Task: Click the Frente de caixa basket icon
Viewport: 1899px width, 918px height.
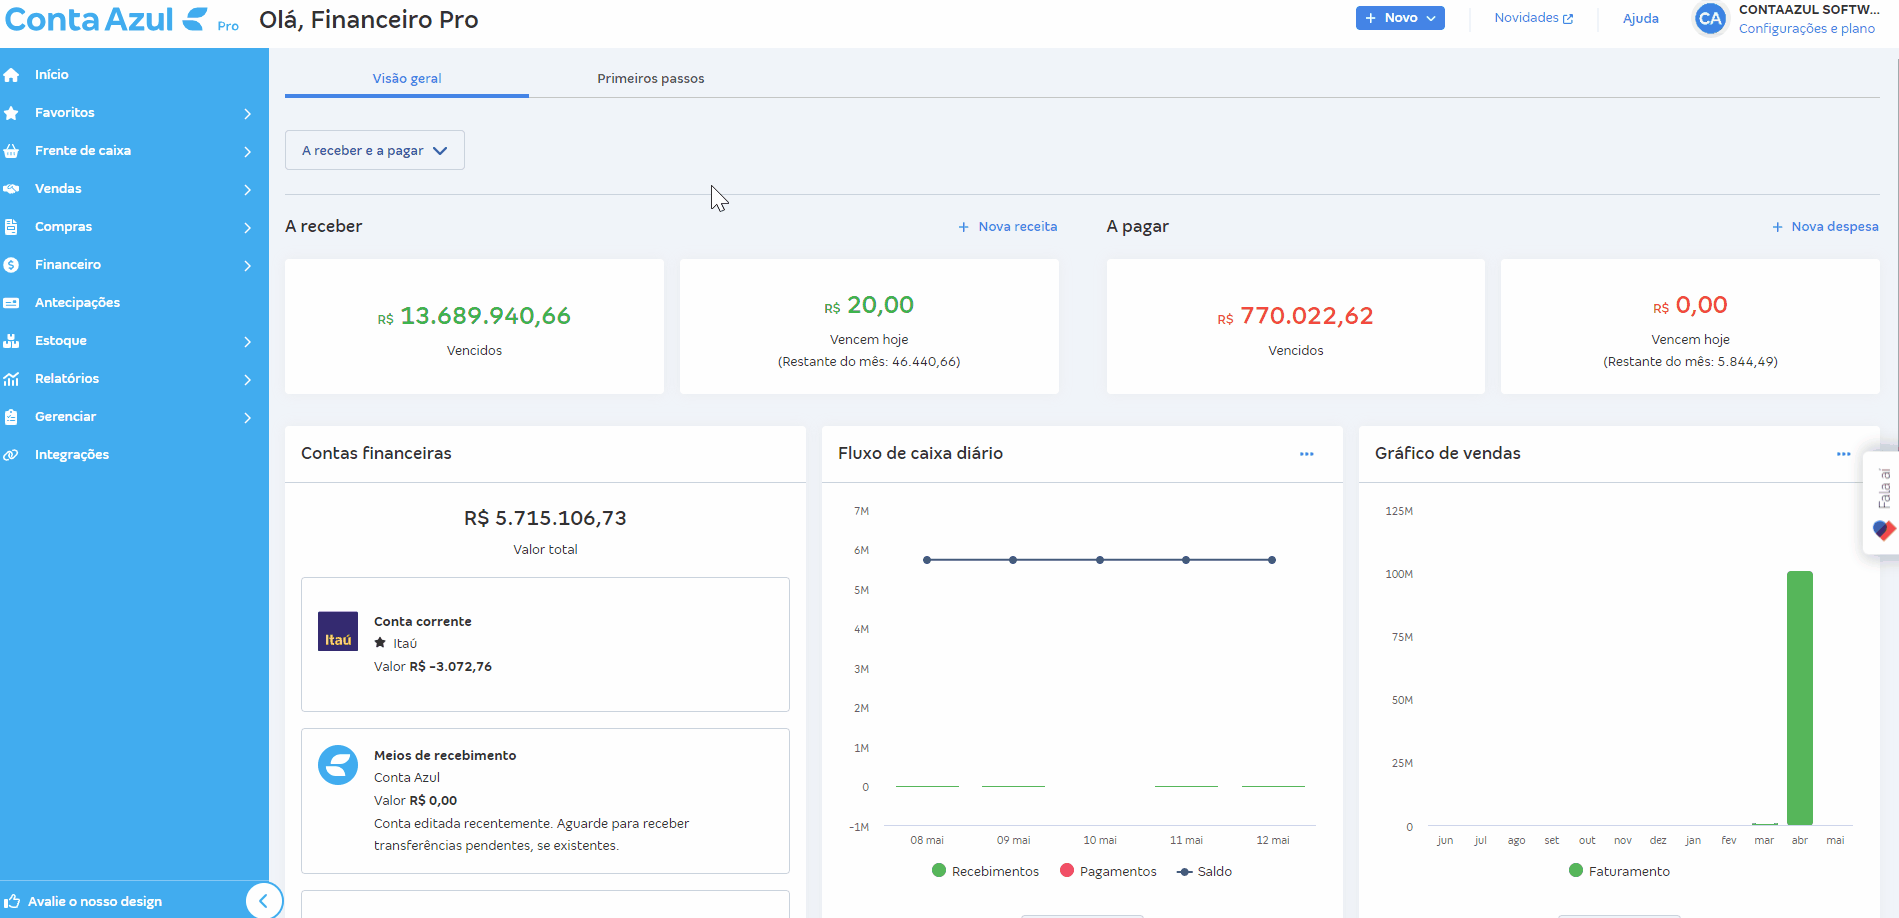Action: (11, 151)
